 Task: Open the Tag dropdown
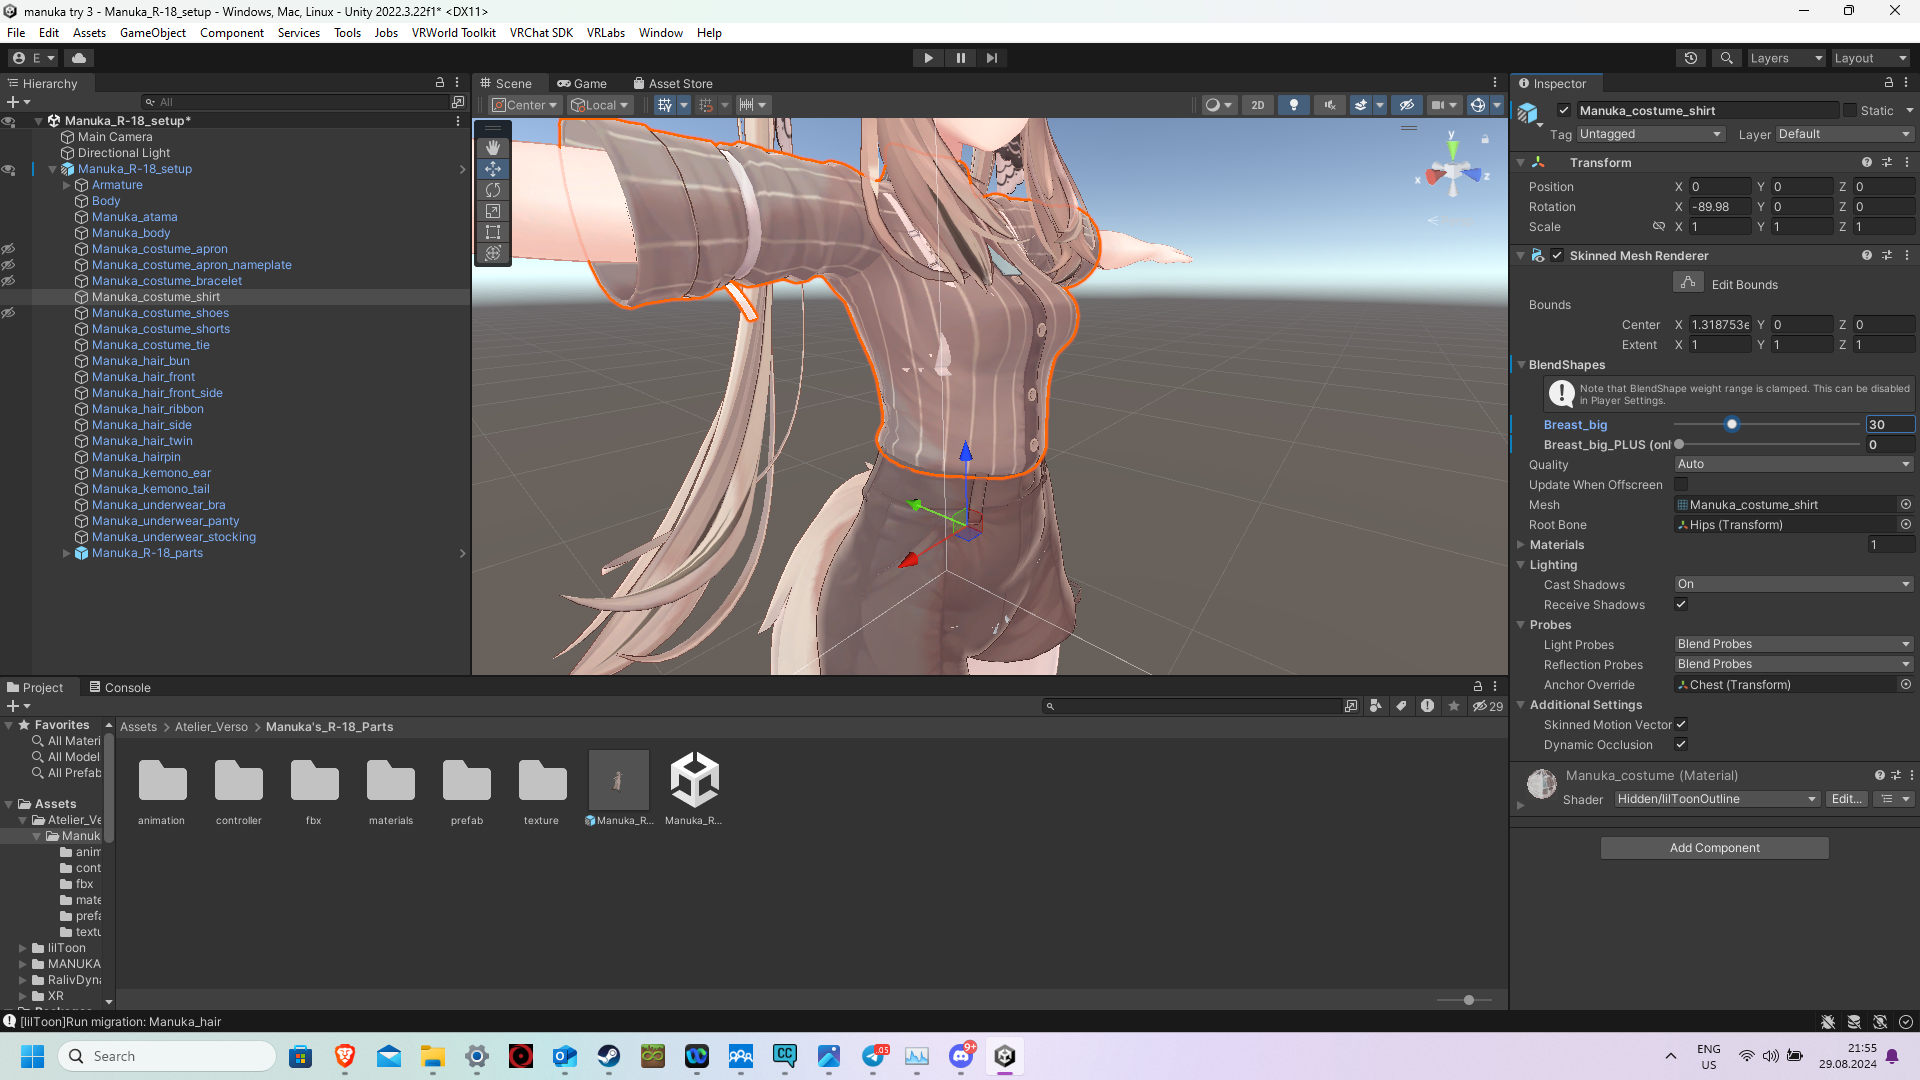(x=1650, y=134)
